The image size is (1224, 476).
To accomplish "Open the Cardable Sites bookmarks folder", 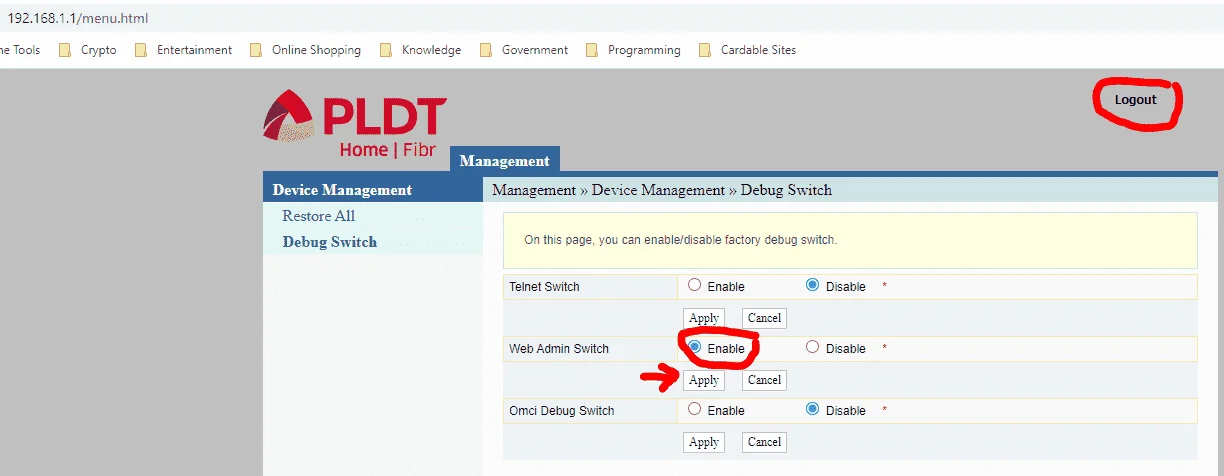I will (x=747, y=50).
